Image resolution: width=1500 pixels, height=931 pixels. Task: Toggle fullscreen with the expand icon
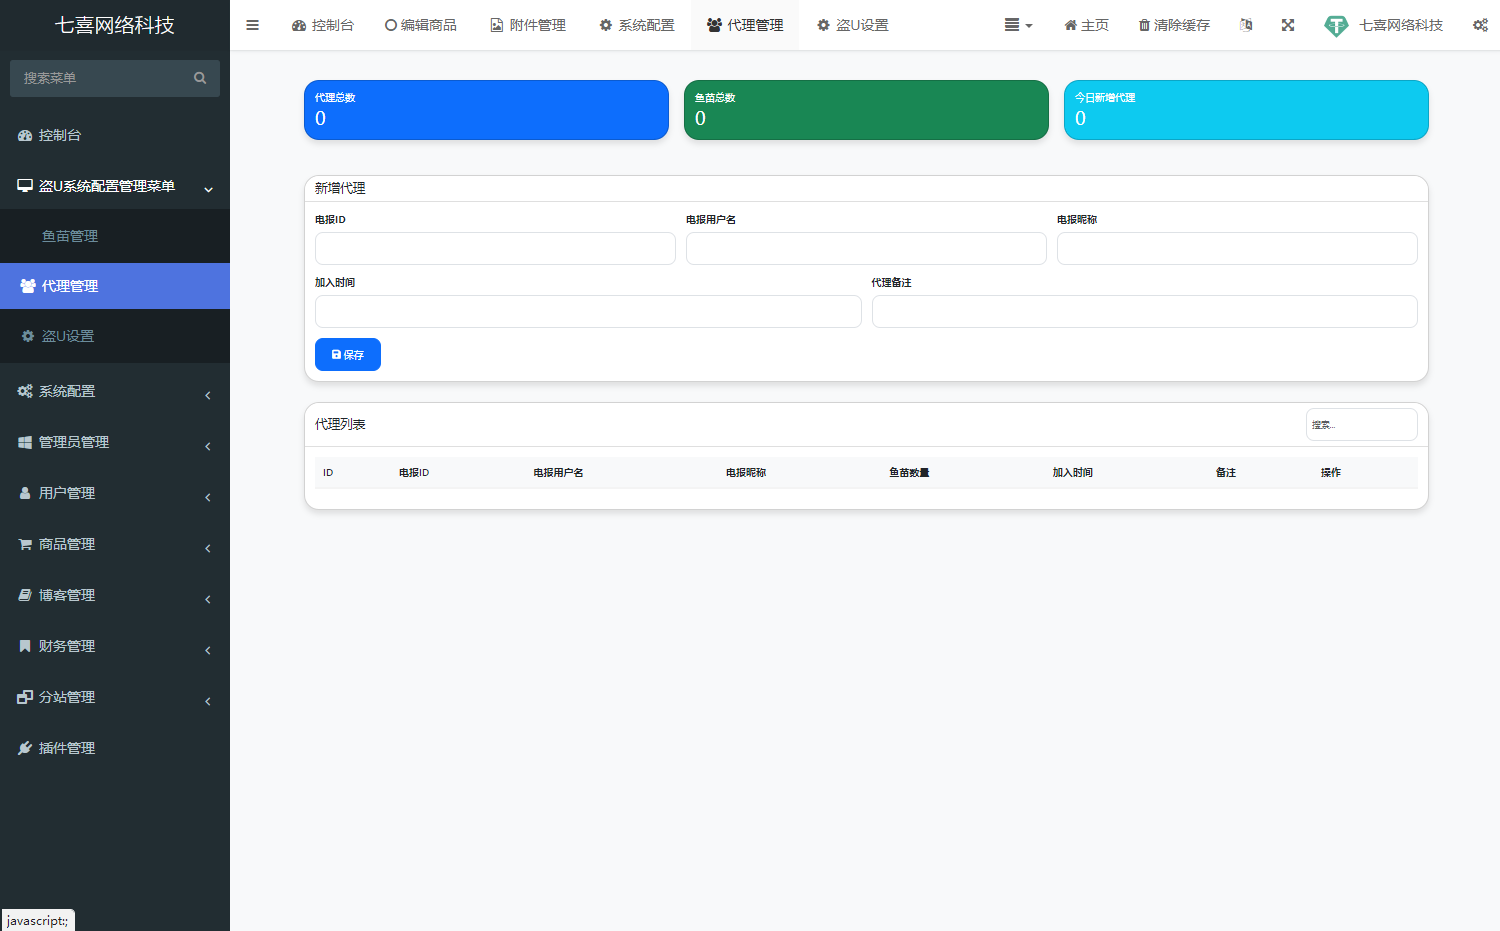point(1287,25)
